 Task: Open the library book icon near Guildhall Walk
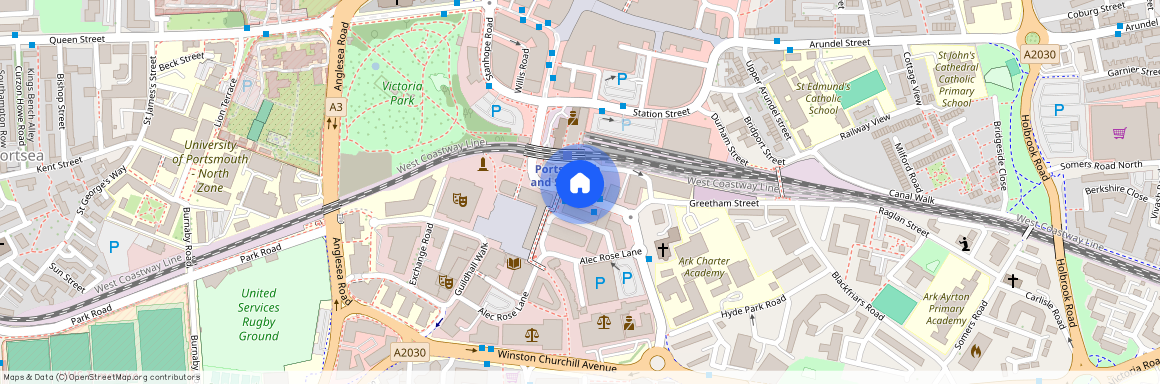point(513,263)
